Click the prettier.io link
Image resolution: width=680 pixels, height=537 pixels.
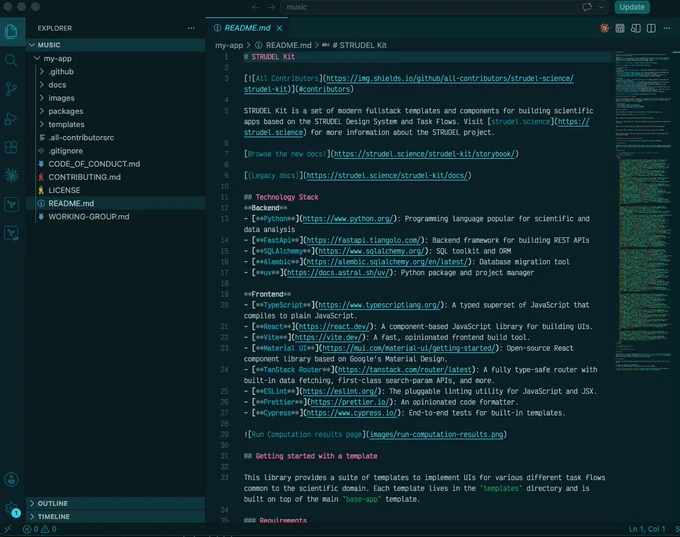(350, 402)
